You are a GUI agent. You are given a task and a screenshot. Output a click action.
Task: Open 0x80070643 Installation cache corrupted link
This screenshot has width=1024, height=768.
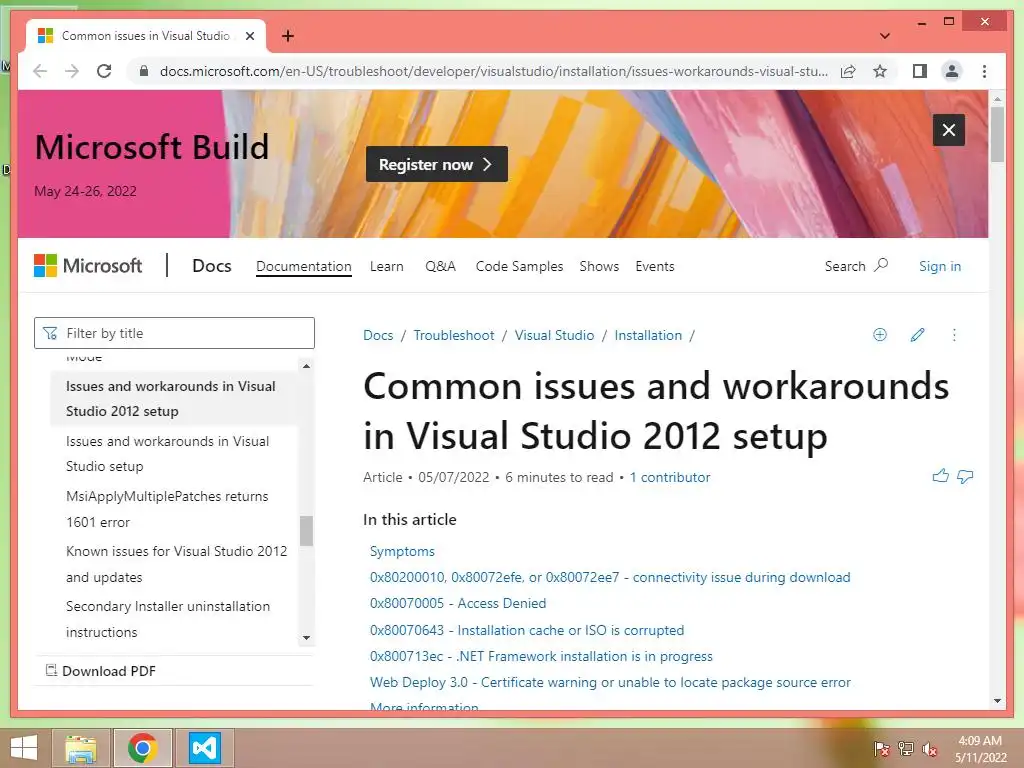point(527,630)
